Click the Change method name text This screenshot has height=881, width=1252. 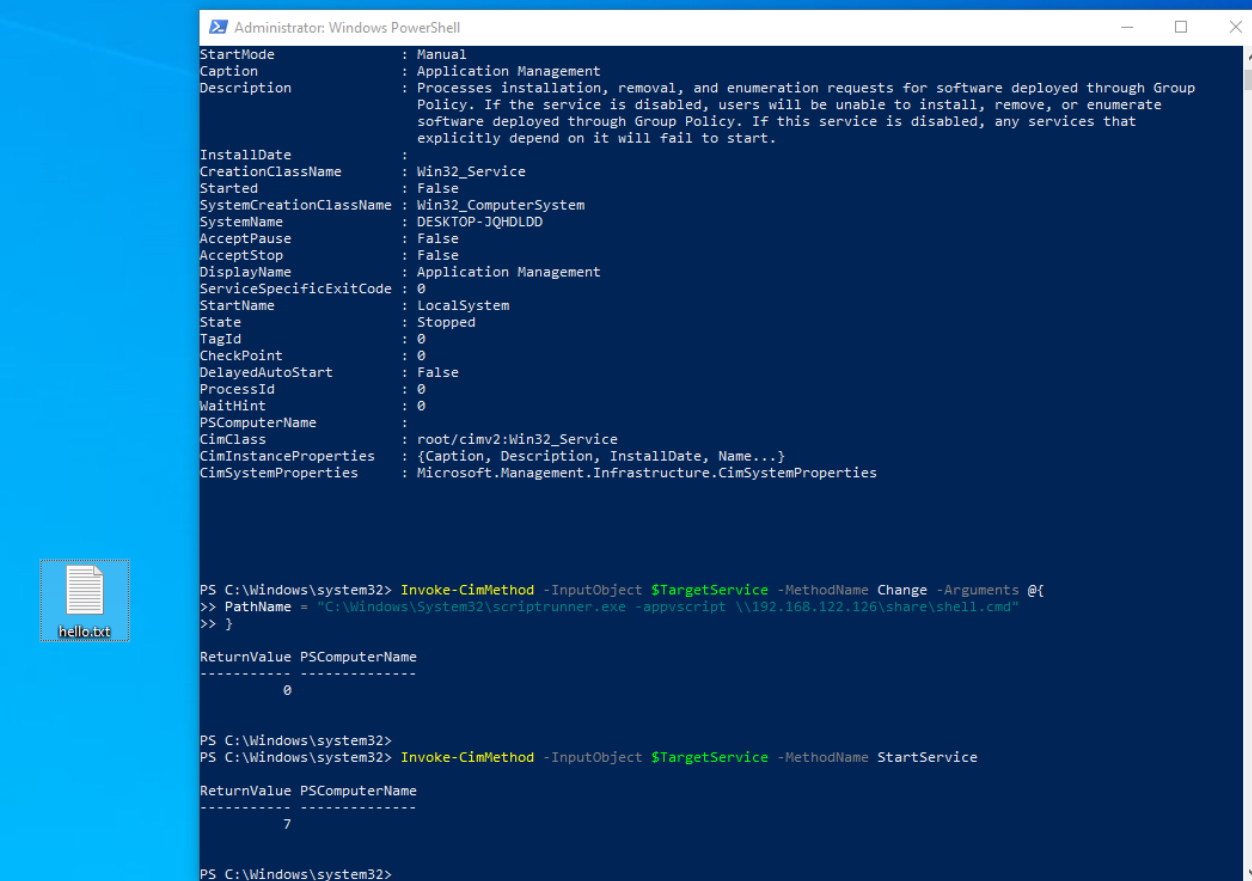(x=901, y=590)
